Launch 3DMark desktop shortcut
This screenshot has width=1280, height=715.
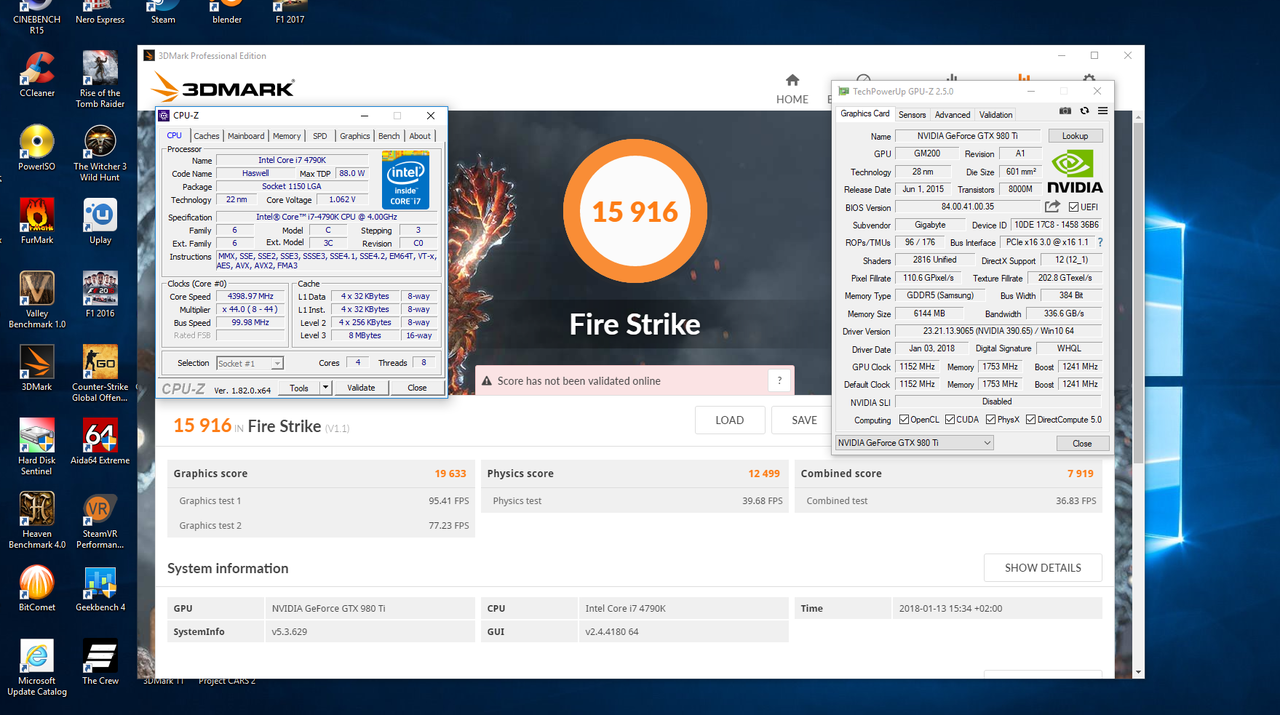click(x=37, y=368)
